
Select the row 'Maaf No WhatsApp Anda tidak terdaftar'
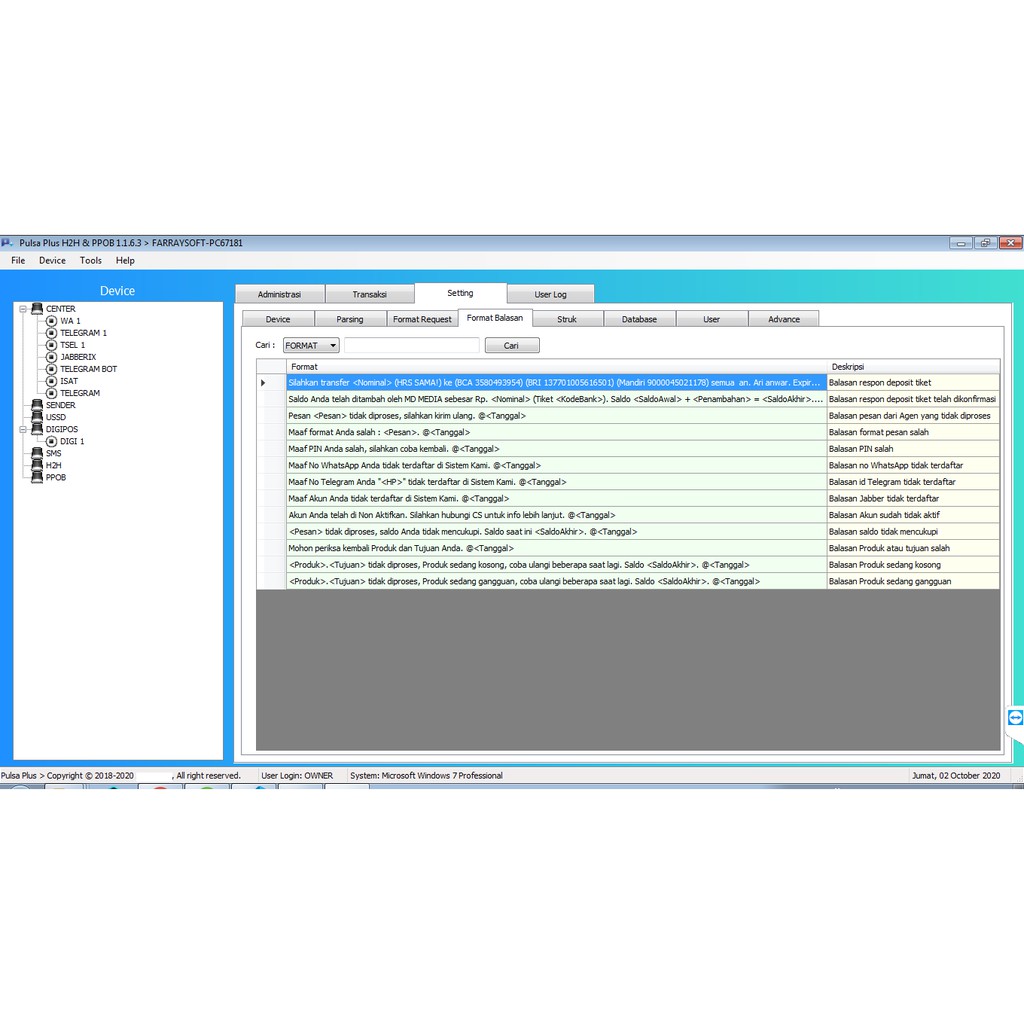556,465
